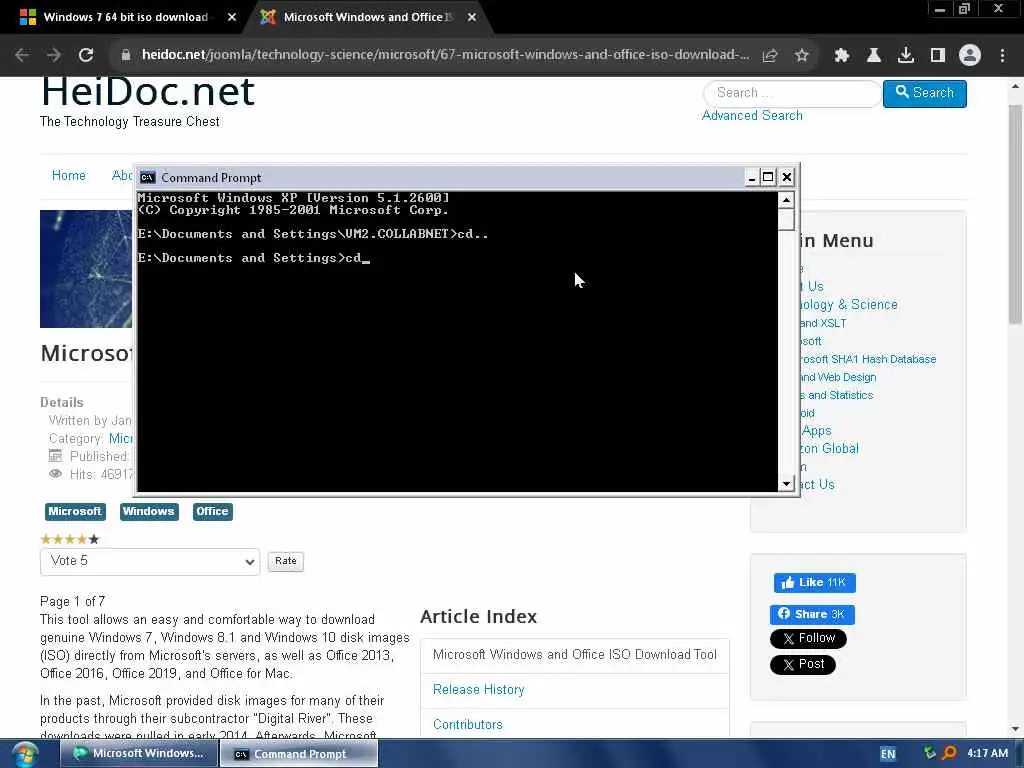This screenshot has width=1024, height=768.
Task: Open and XSLT sidebar link
Action: pyautogui.click(x=824, y=323)
